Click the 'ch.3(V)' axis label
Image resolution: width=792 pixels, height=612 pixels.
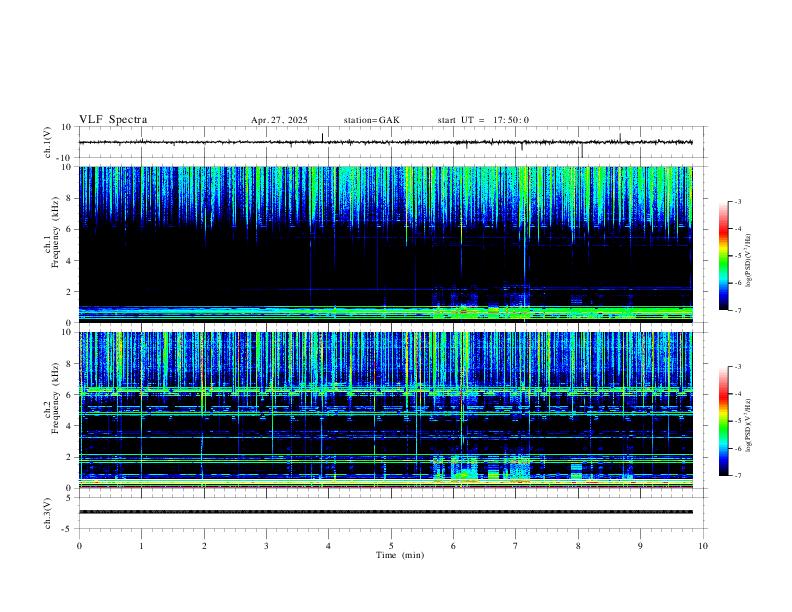48,514
